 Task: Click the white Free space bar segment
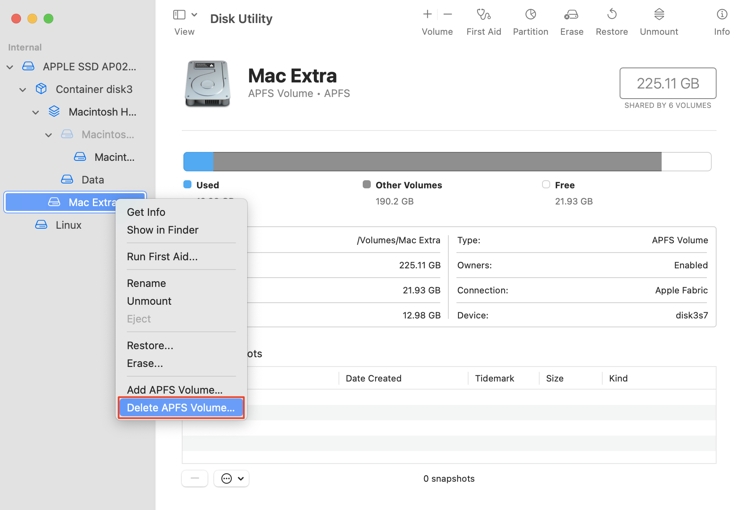(x=686, y=162)
